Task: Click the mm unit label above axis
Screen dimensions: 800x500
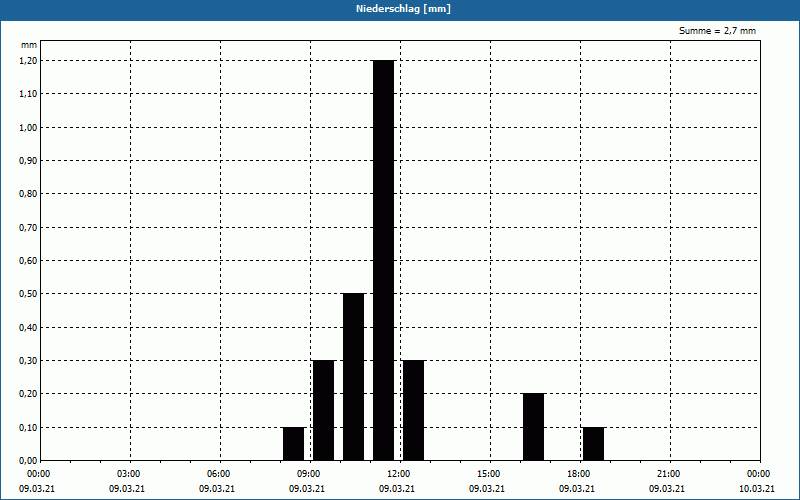Action: pos(29,45)
